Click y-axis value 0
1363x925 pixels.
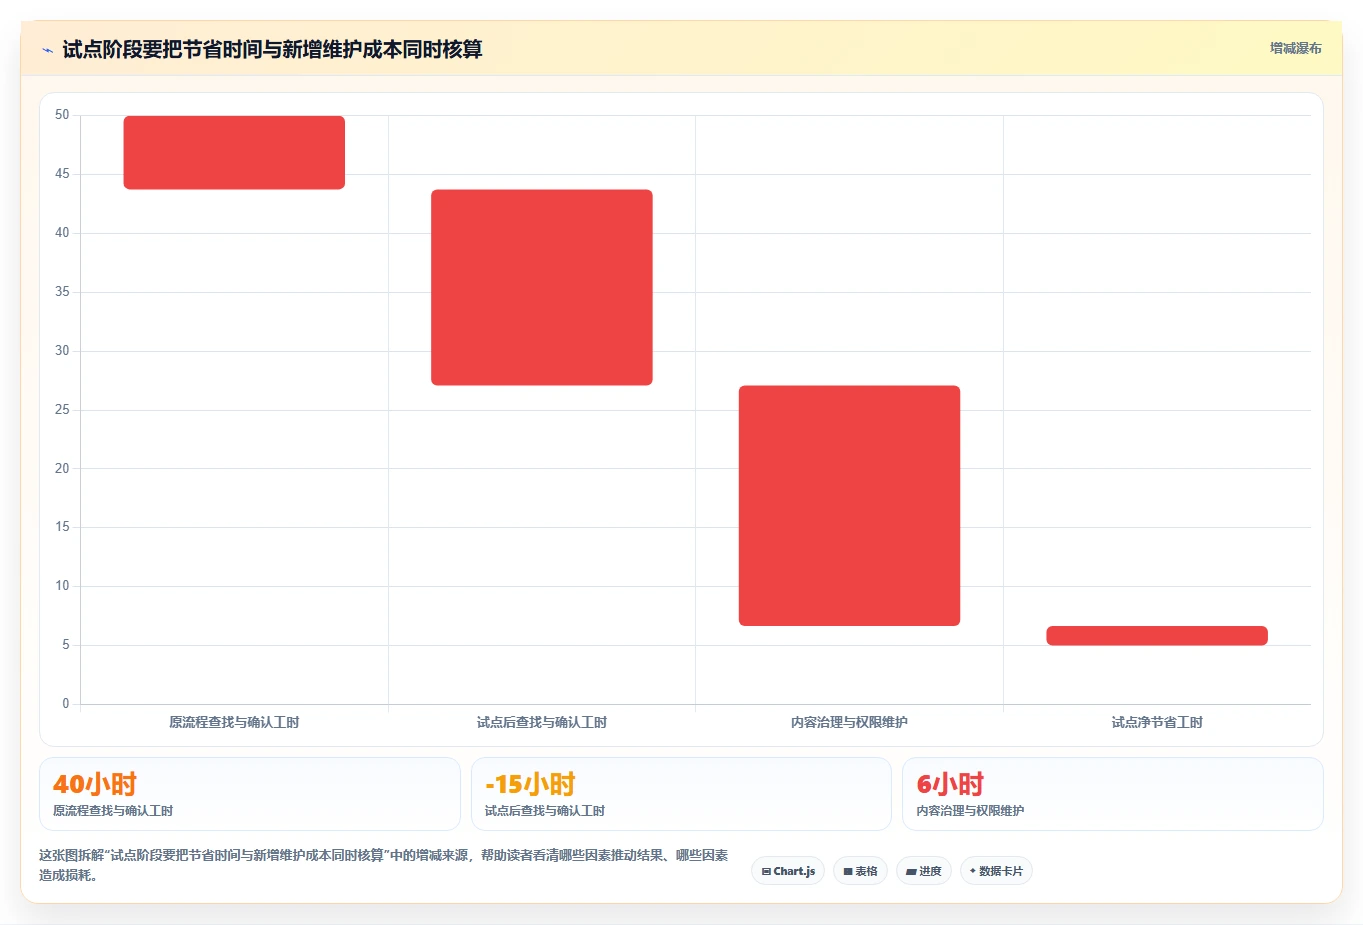[x=66, y=704]
